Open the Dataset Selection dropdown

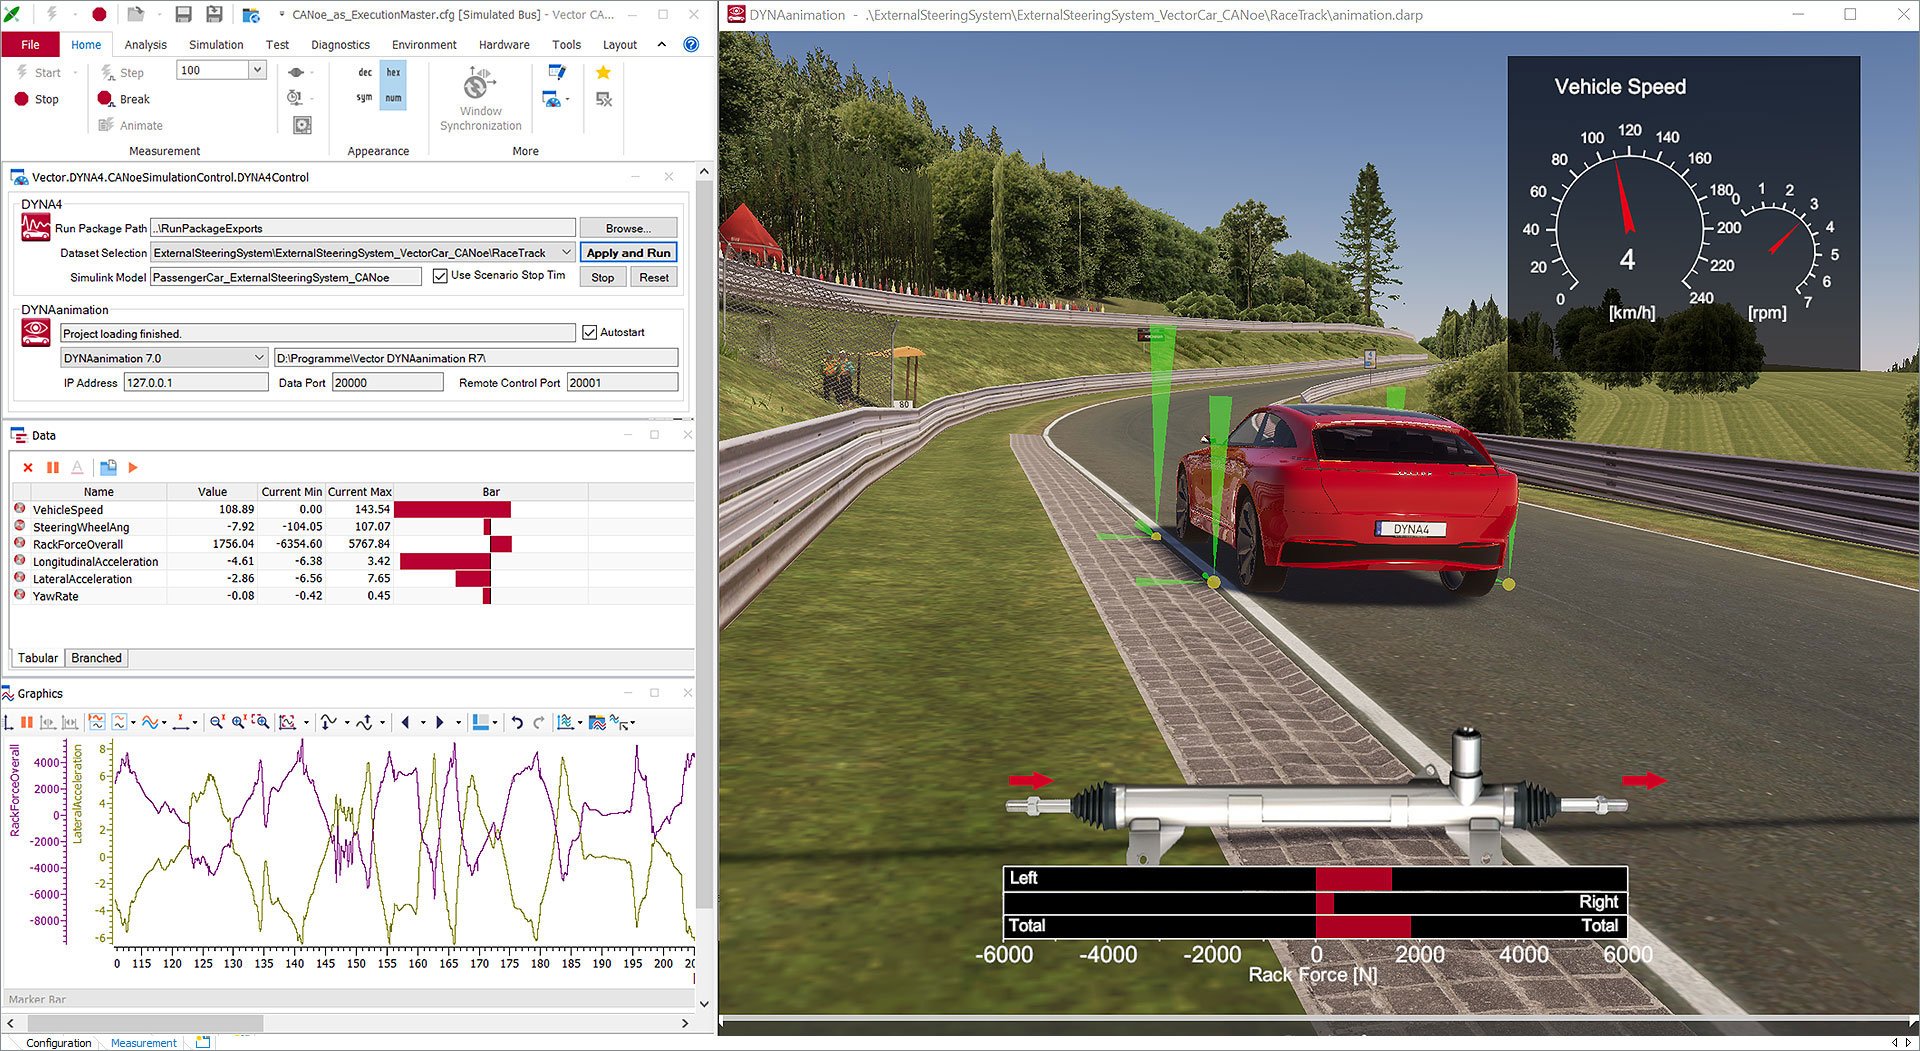[565, 252]
